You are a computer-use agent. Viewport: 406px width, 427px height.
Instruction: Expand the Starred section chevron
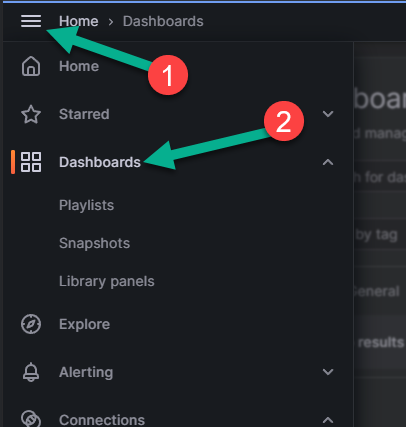click(x=328, y=114)
